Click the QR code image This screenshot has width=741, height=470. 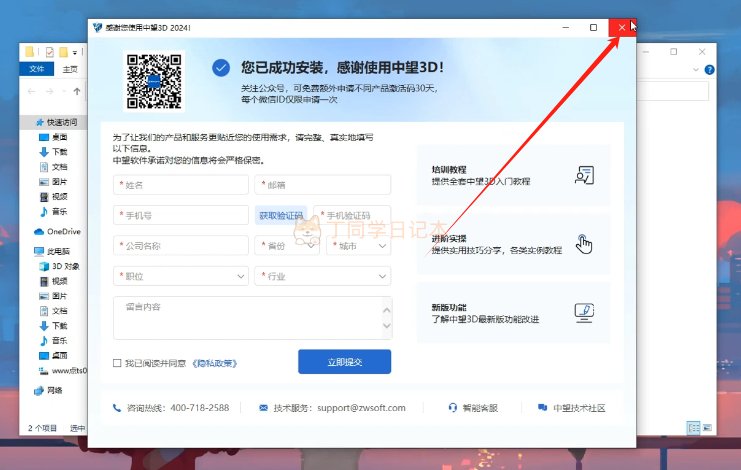click(153, 79)
